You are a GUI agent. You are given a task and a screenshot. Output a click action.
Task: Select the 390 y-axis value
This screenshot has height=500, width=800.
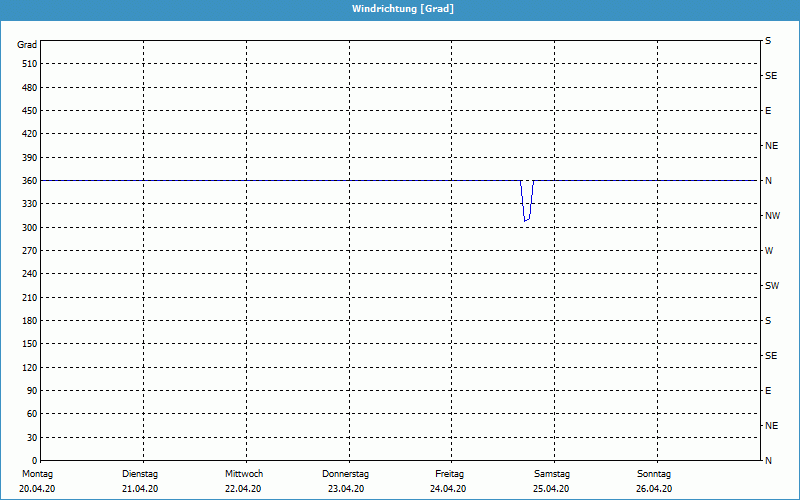click(x=30, y=157)
